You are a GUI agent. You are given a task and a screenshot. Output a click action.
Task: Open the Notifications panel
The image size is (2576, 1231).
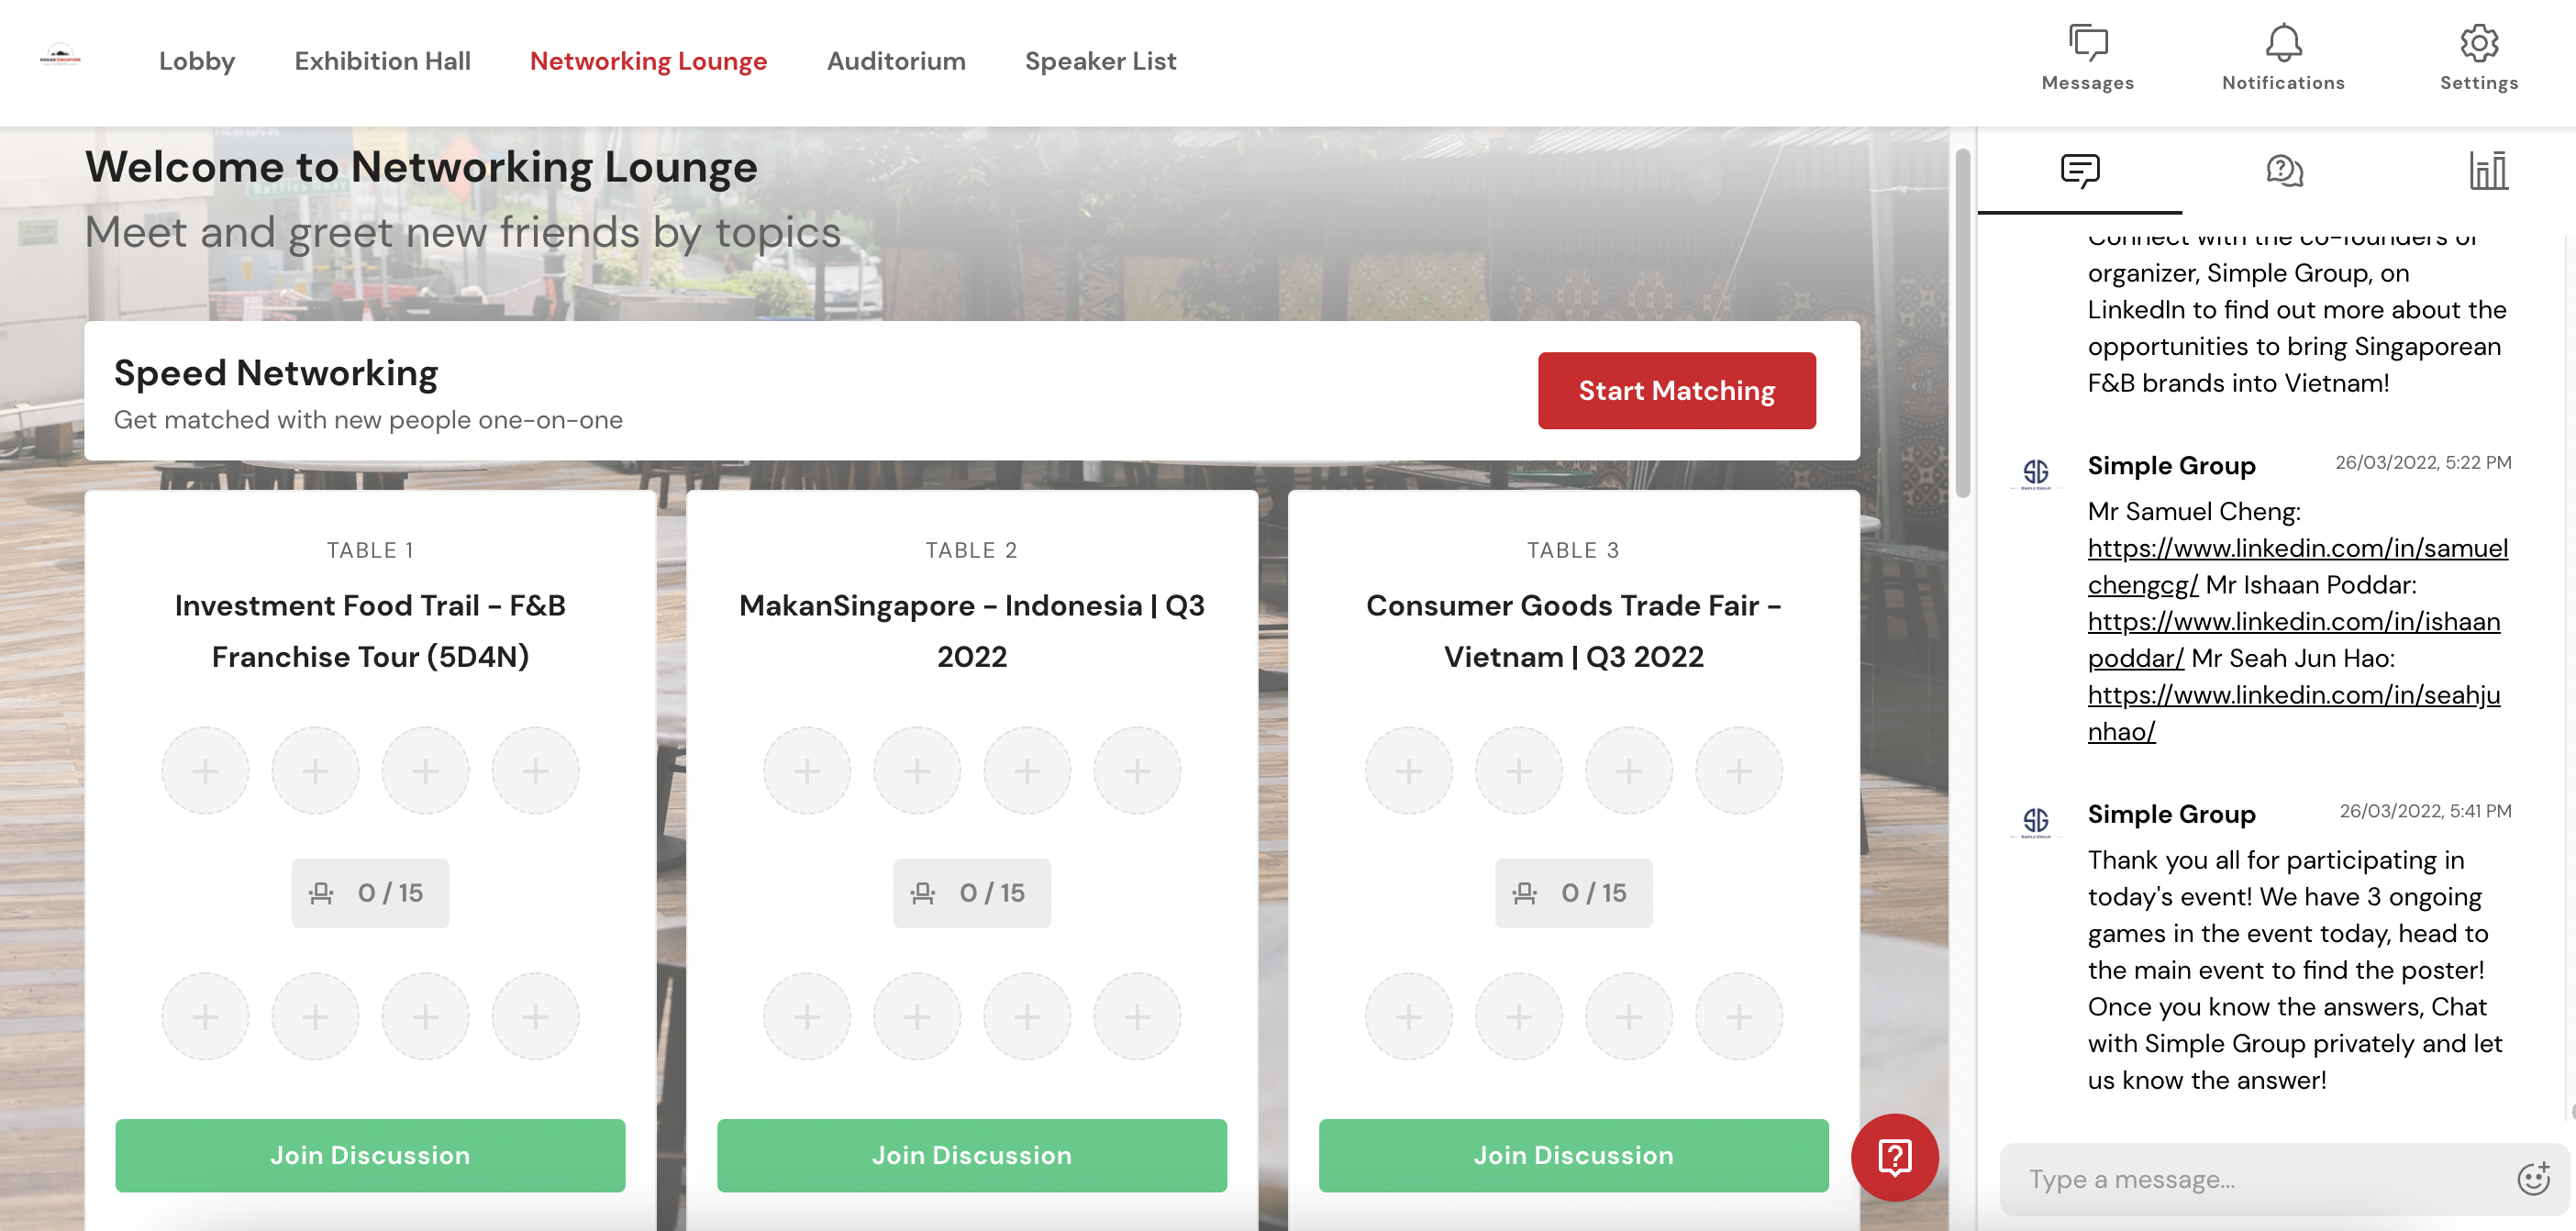[x=2283, y=50]
